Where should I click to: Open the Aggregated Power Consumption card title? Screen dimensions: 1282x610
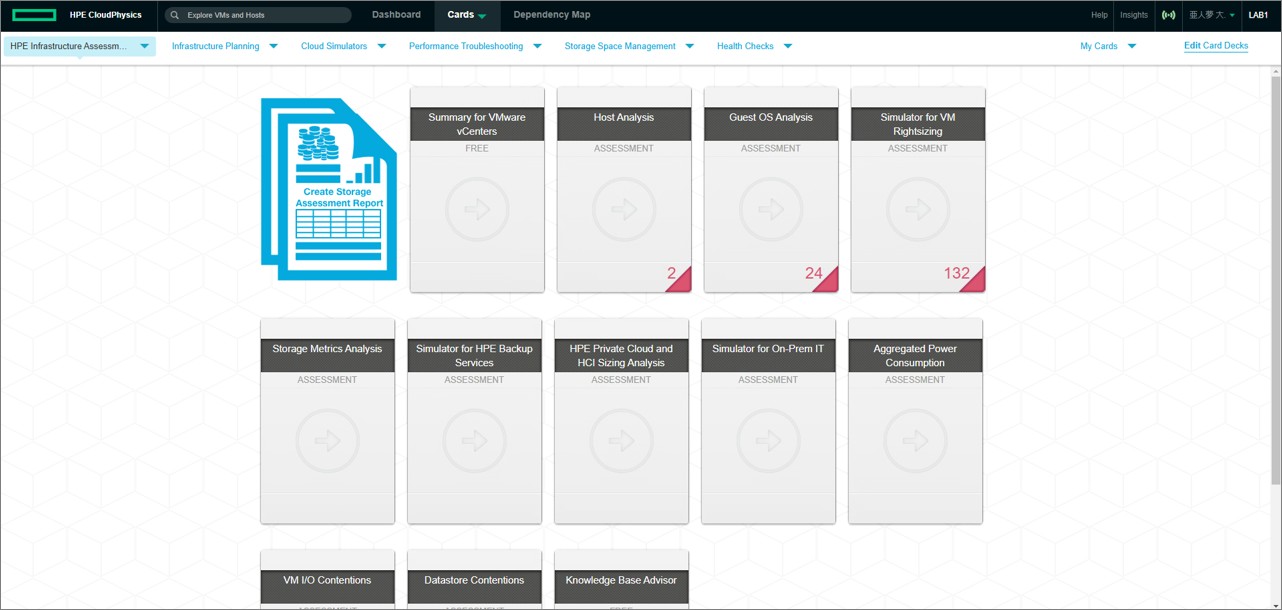(x=916, y=355)
